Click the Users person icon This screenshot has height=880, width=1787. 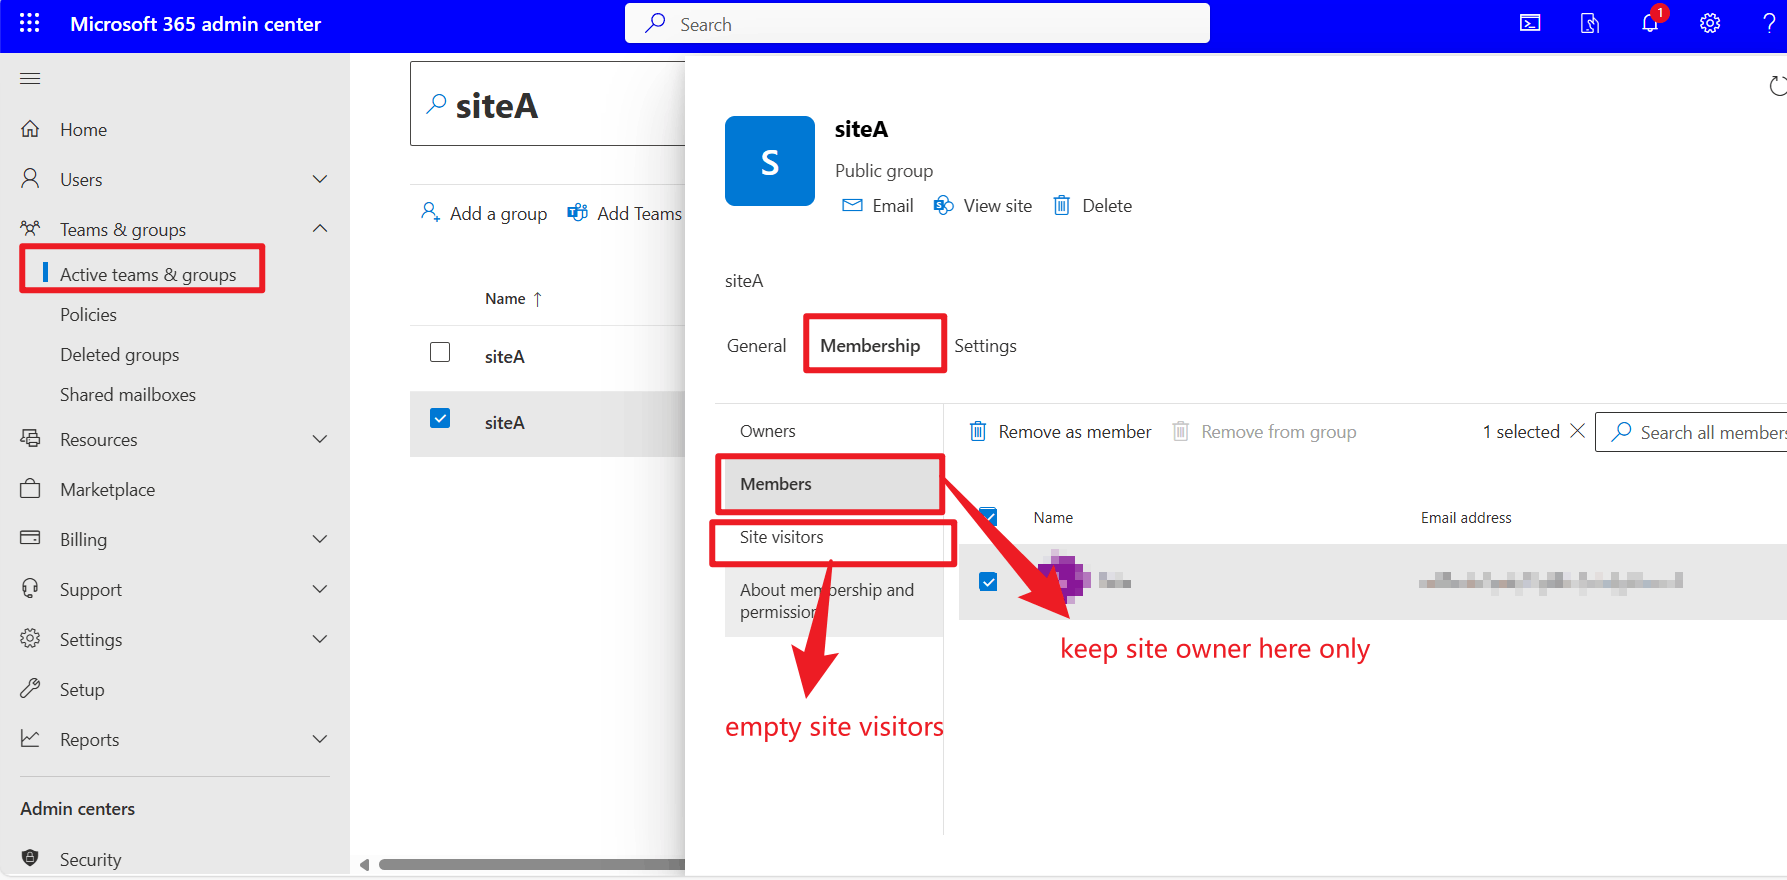tap(30, 178)
